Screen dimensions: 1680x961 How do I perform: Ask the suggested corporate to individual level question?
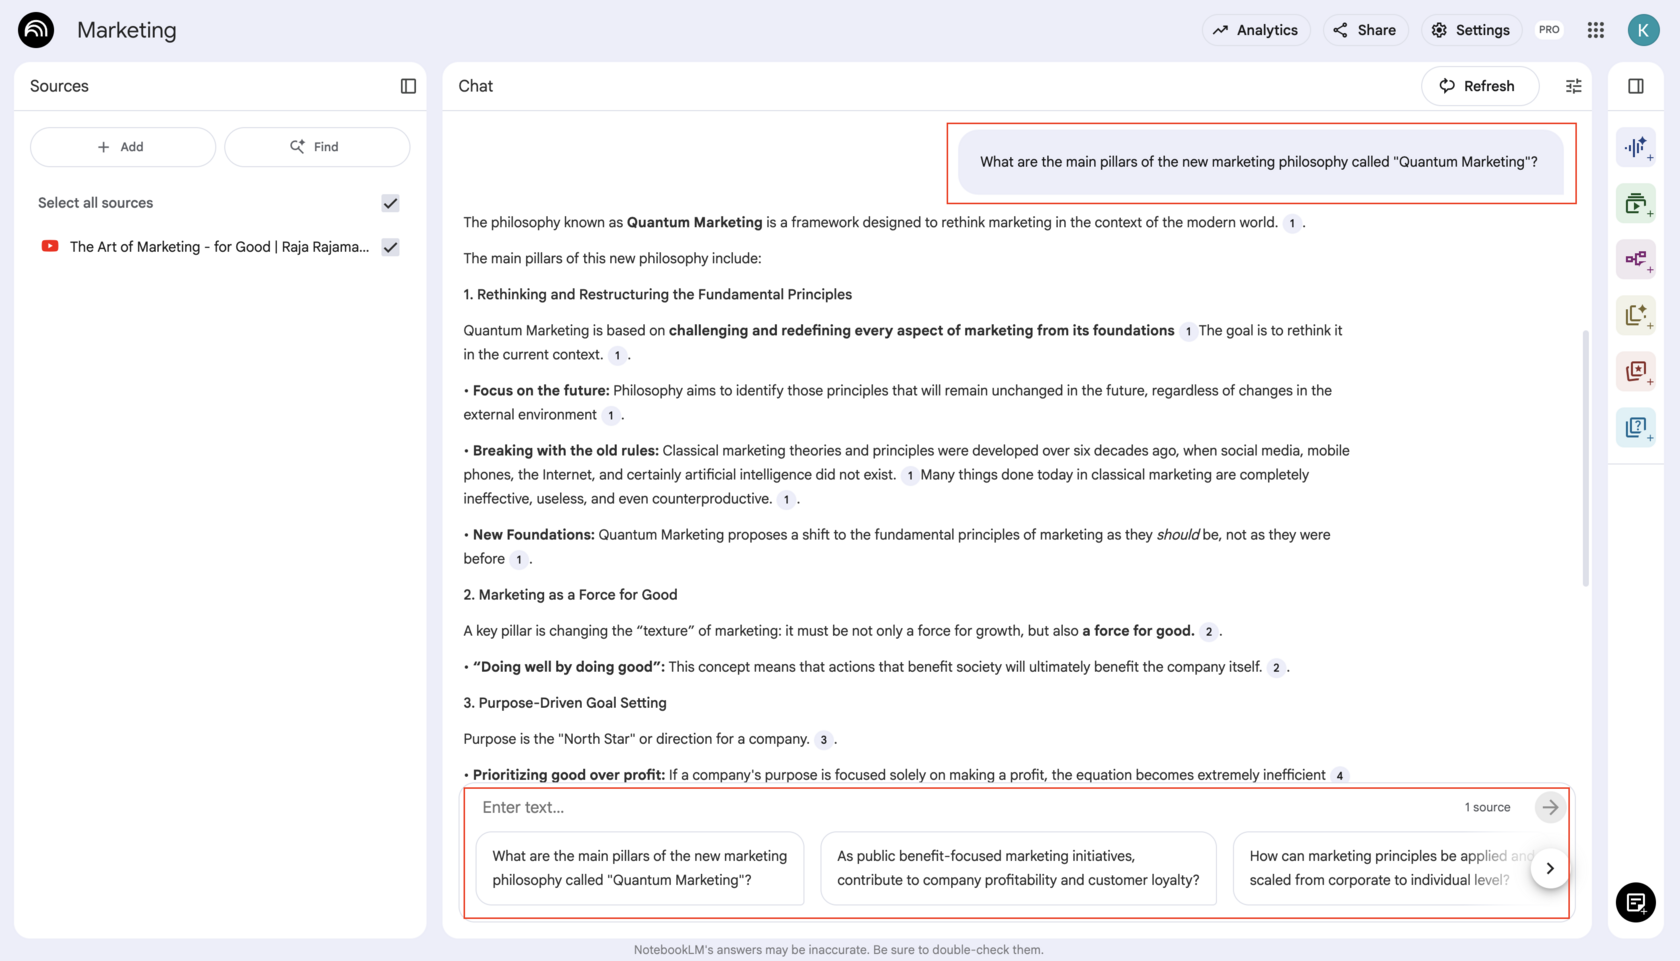pos(1390,868)
